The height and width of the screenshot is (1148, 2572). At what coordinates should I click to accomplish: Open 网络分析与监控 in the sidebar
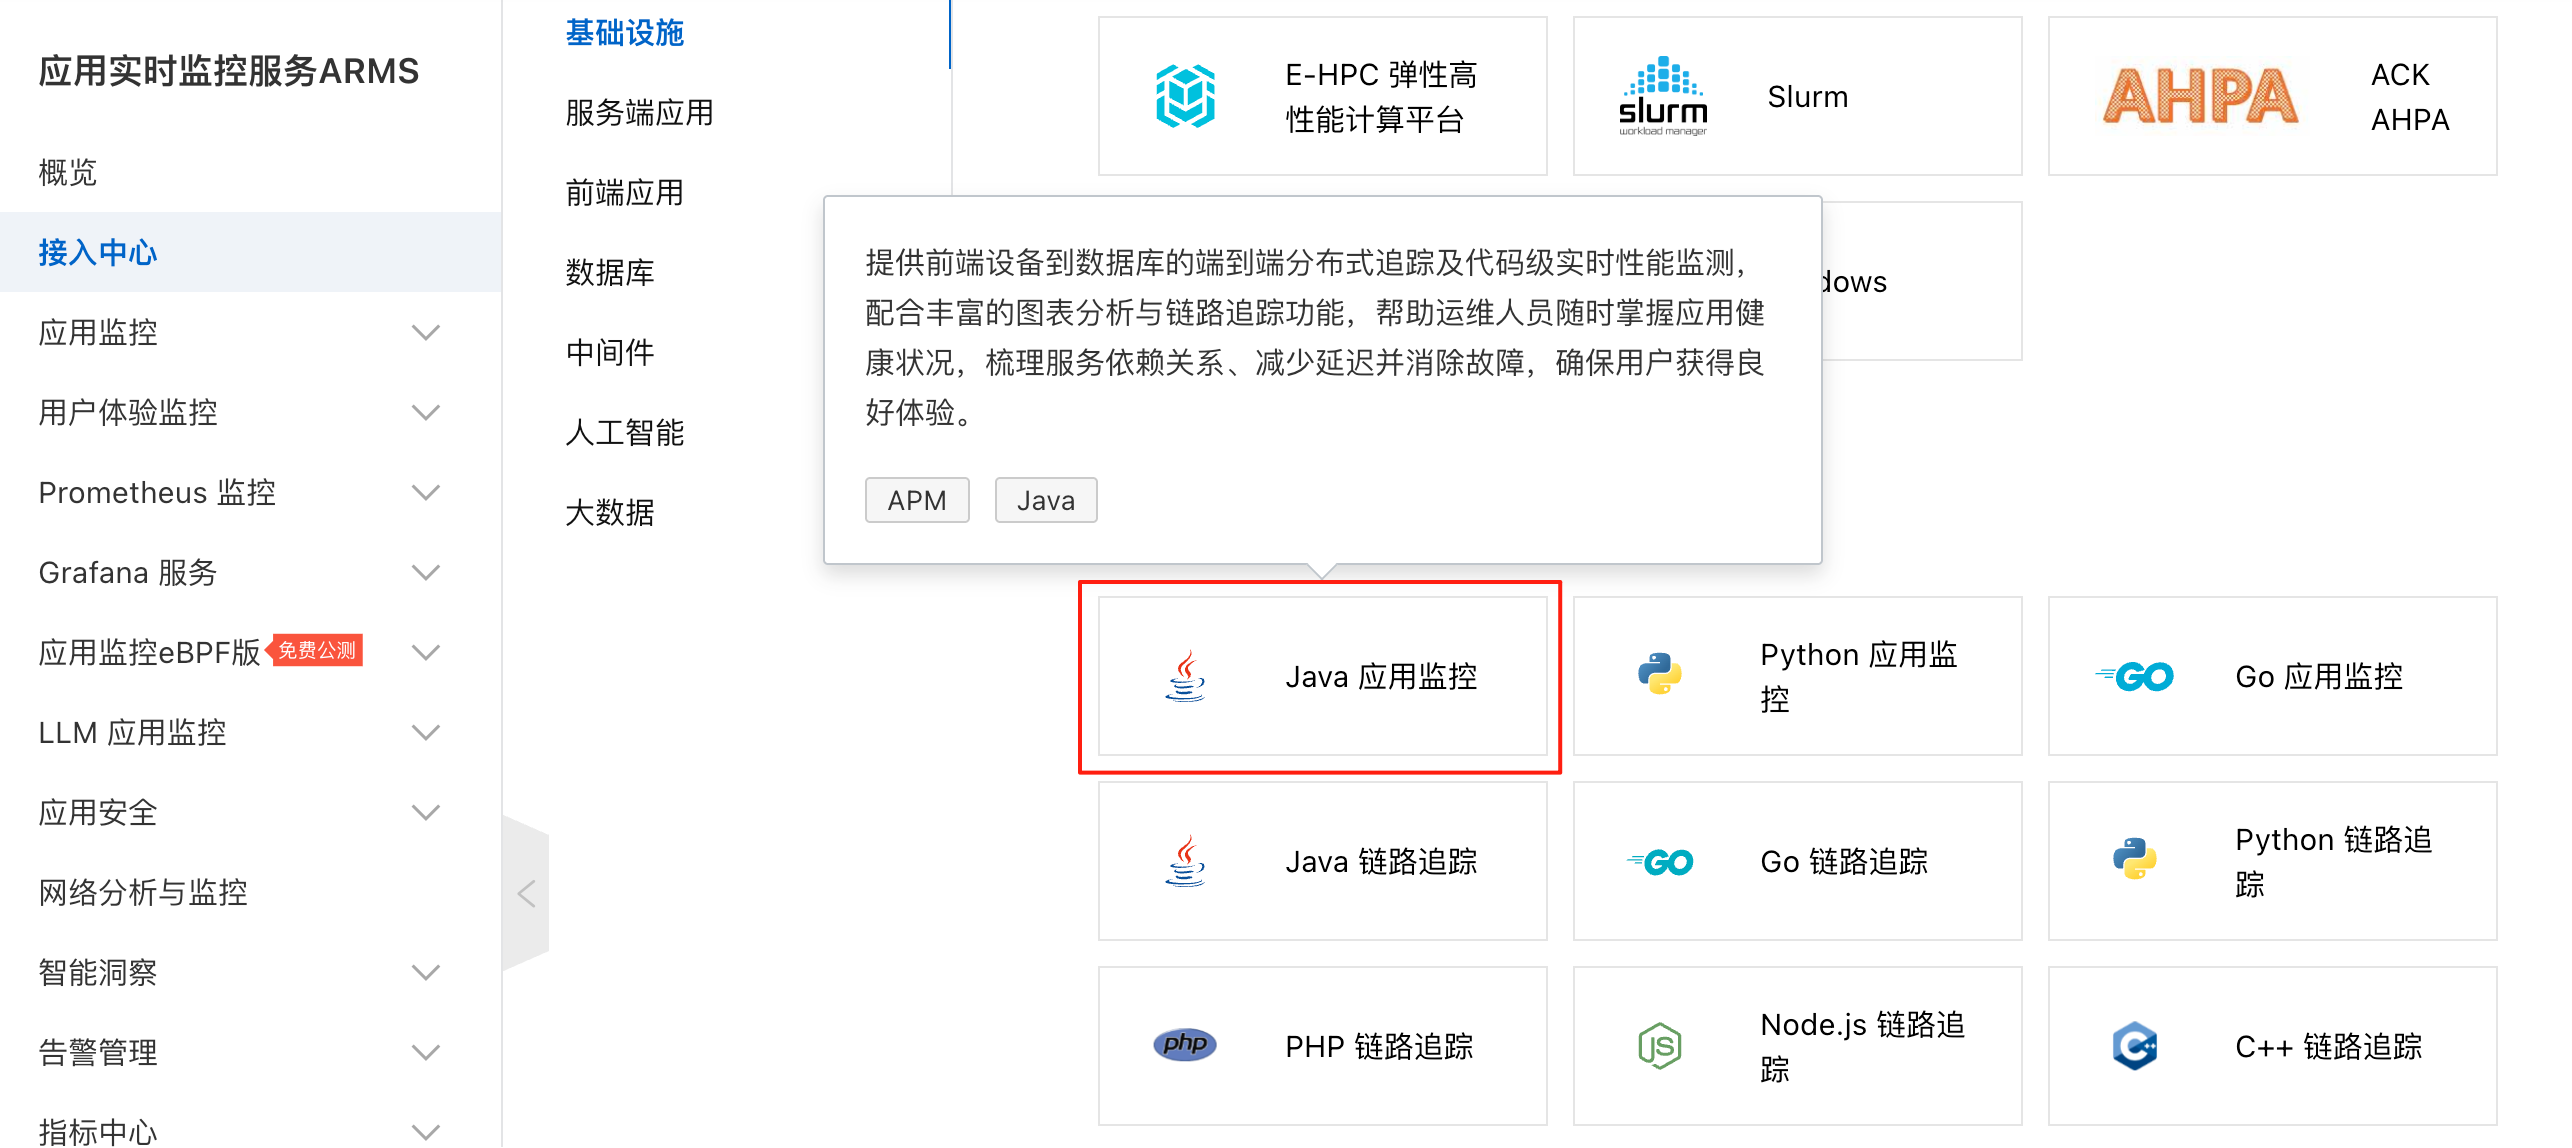point(143,892)
